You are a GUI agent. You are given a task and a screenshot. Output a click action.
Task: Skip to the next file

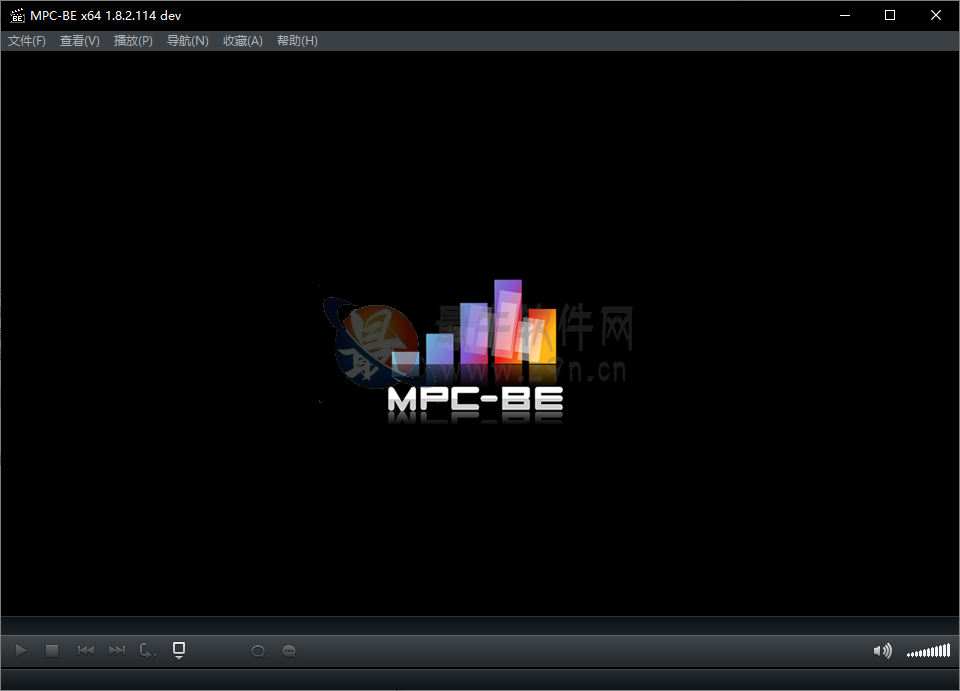pyautogui.click(x=117, y=651)
